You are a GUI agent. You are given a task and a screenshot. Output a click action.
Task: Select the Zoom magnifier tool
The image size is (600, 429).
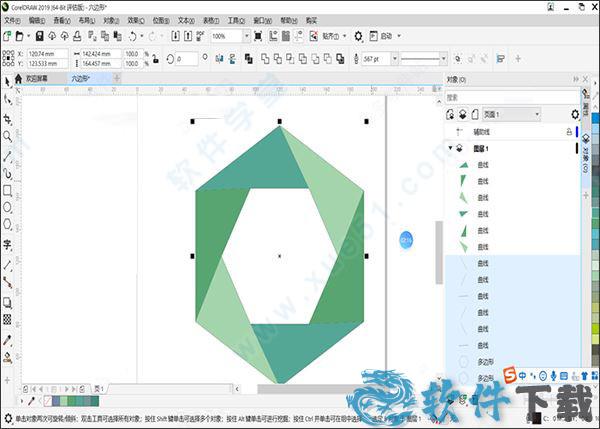click(x=7, y=136)
